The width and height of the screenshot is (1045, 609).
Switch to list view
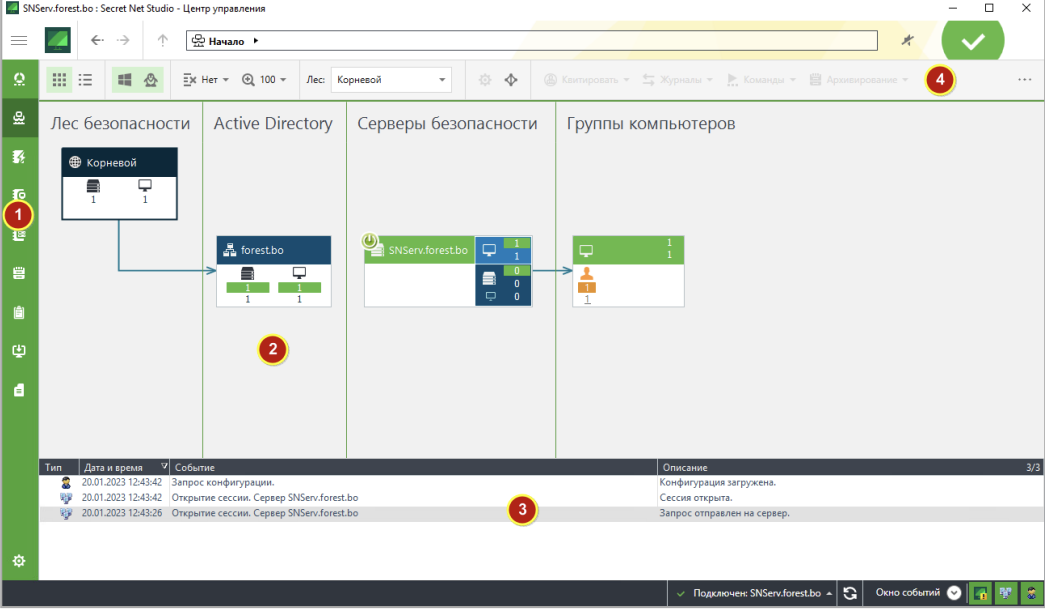pyautogui.click(x=85, y=80)
